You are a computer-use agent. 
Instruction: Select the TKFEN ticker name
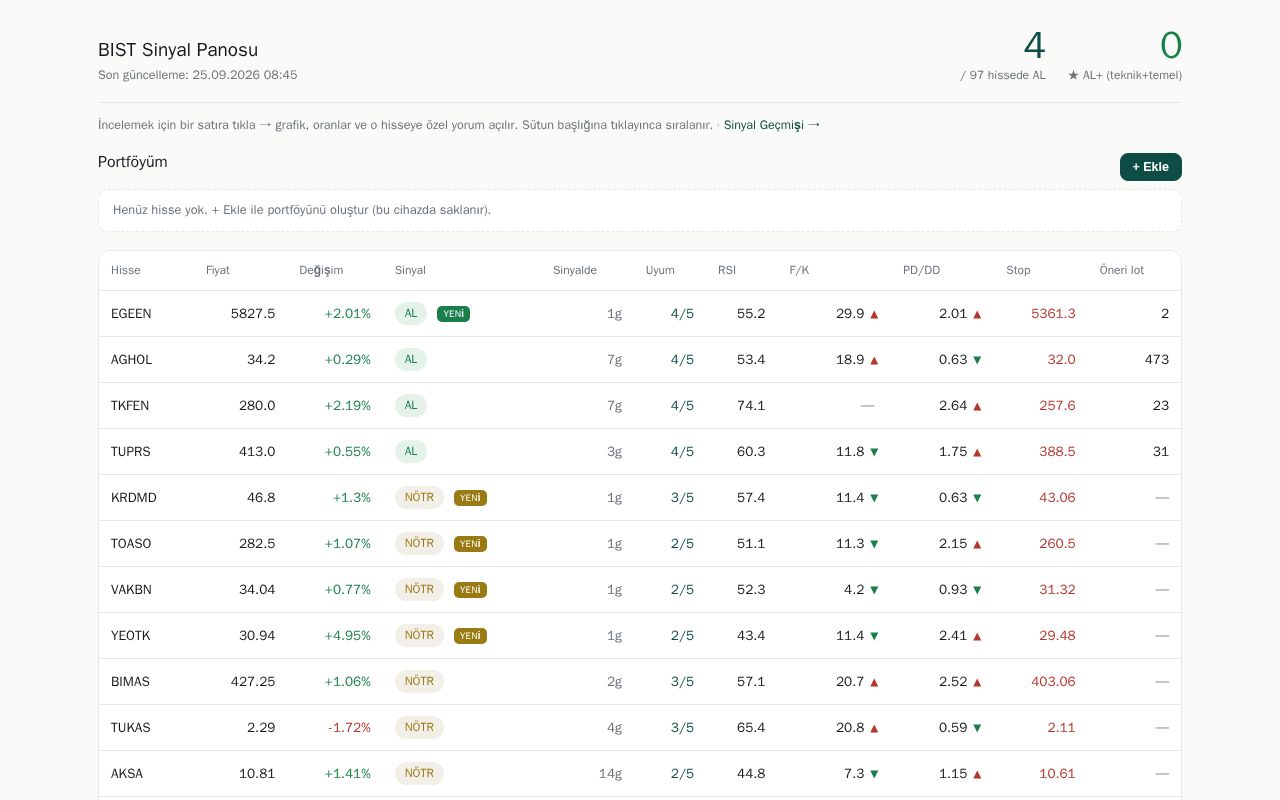pyautogui.click(x=130, y=406)
